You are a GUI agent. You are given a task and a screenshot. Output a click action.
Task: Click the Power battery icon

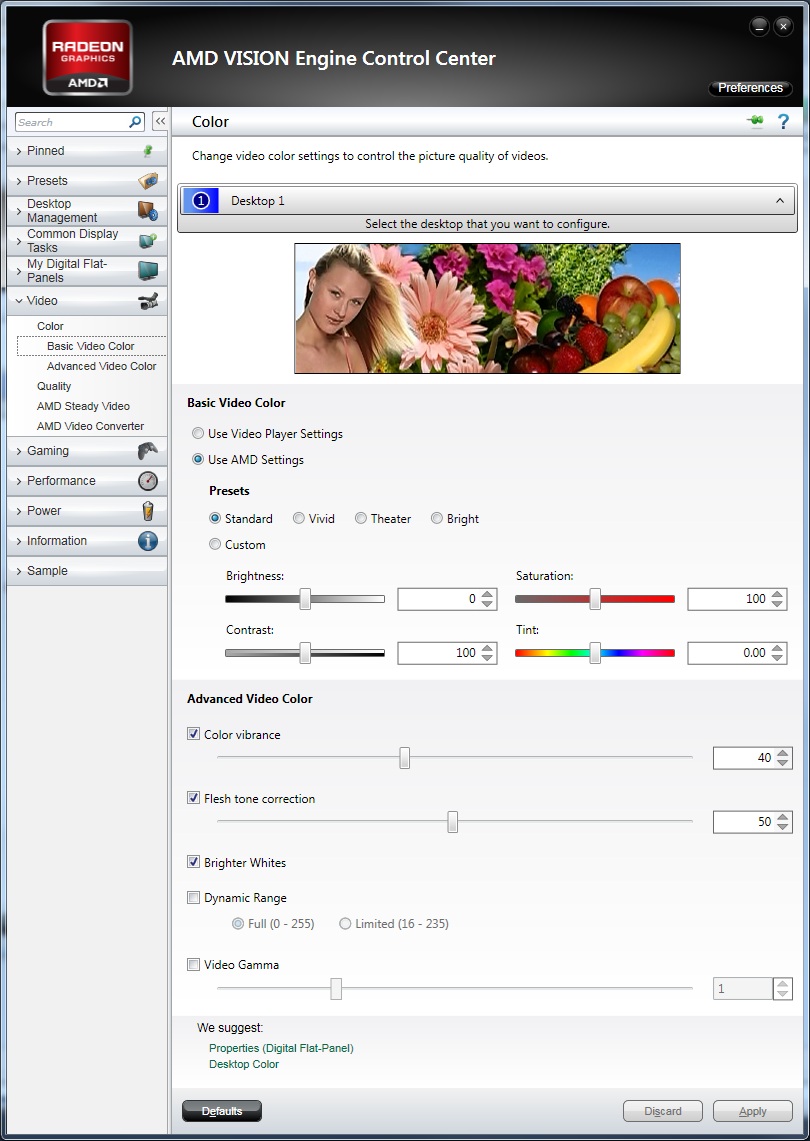(148, 511)
